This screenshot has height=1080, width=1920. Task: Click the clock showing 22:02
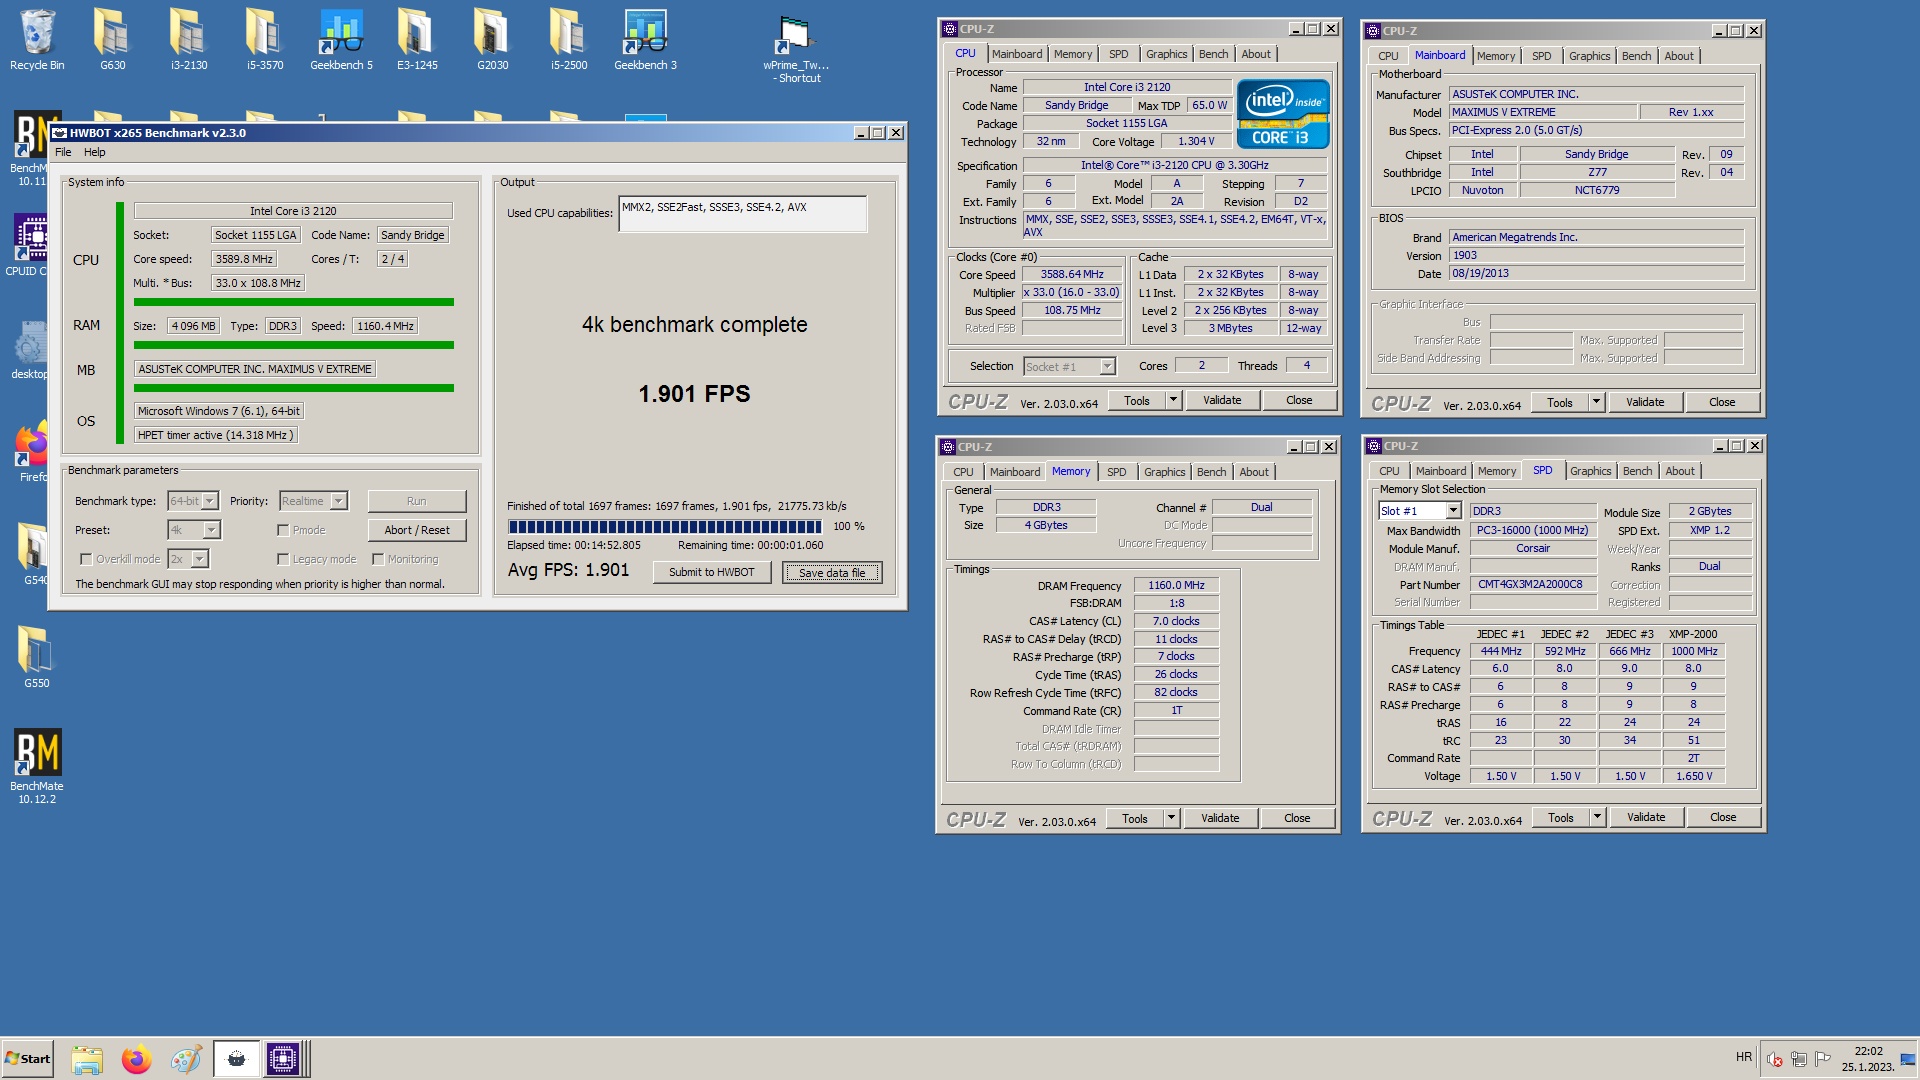click(1868, 1051)
